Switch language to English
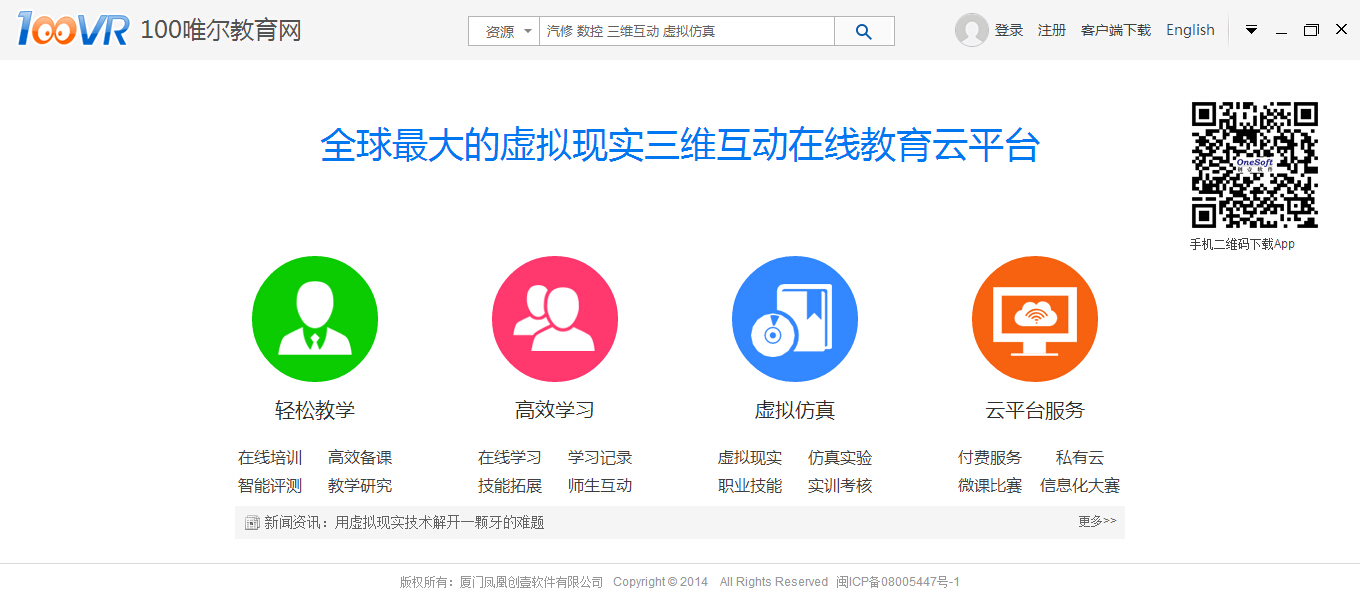 [x=1190, y=30]
